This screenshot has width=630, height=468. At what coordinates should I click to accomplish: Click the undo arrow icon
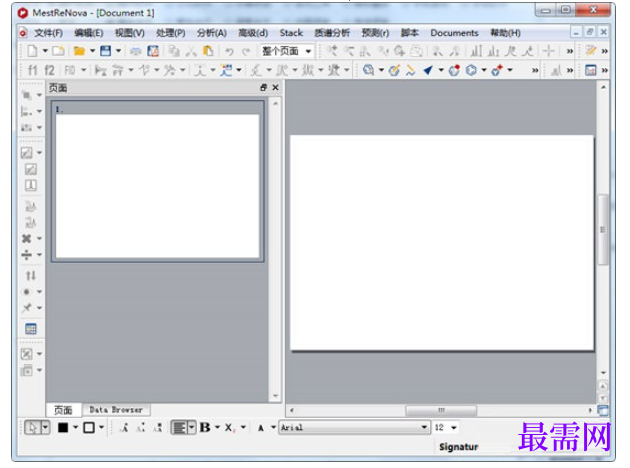pyautogui.click(x=229, y=51)
